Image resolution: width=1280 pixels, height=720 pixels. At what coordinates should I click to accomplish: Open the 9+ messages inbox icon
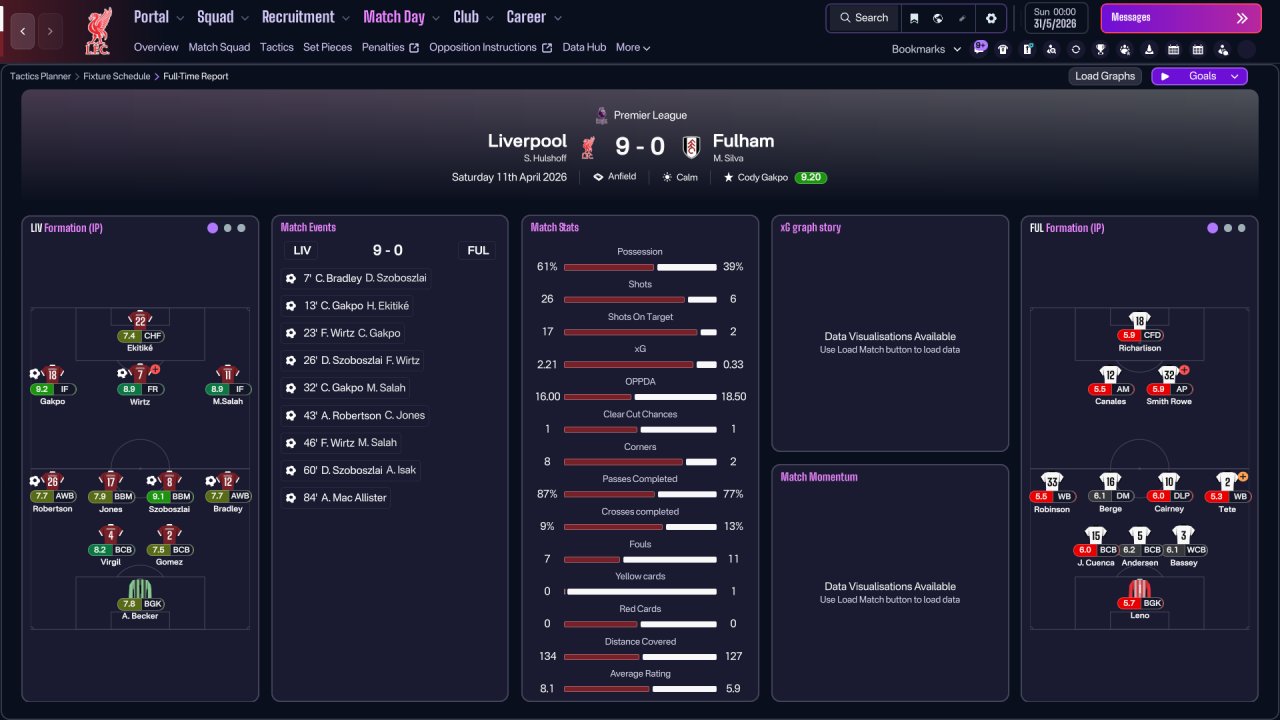979,48
